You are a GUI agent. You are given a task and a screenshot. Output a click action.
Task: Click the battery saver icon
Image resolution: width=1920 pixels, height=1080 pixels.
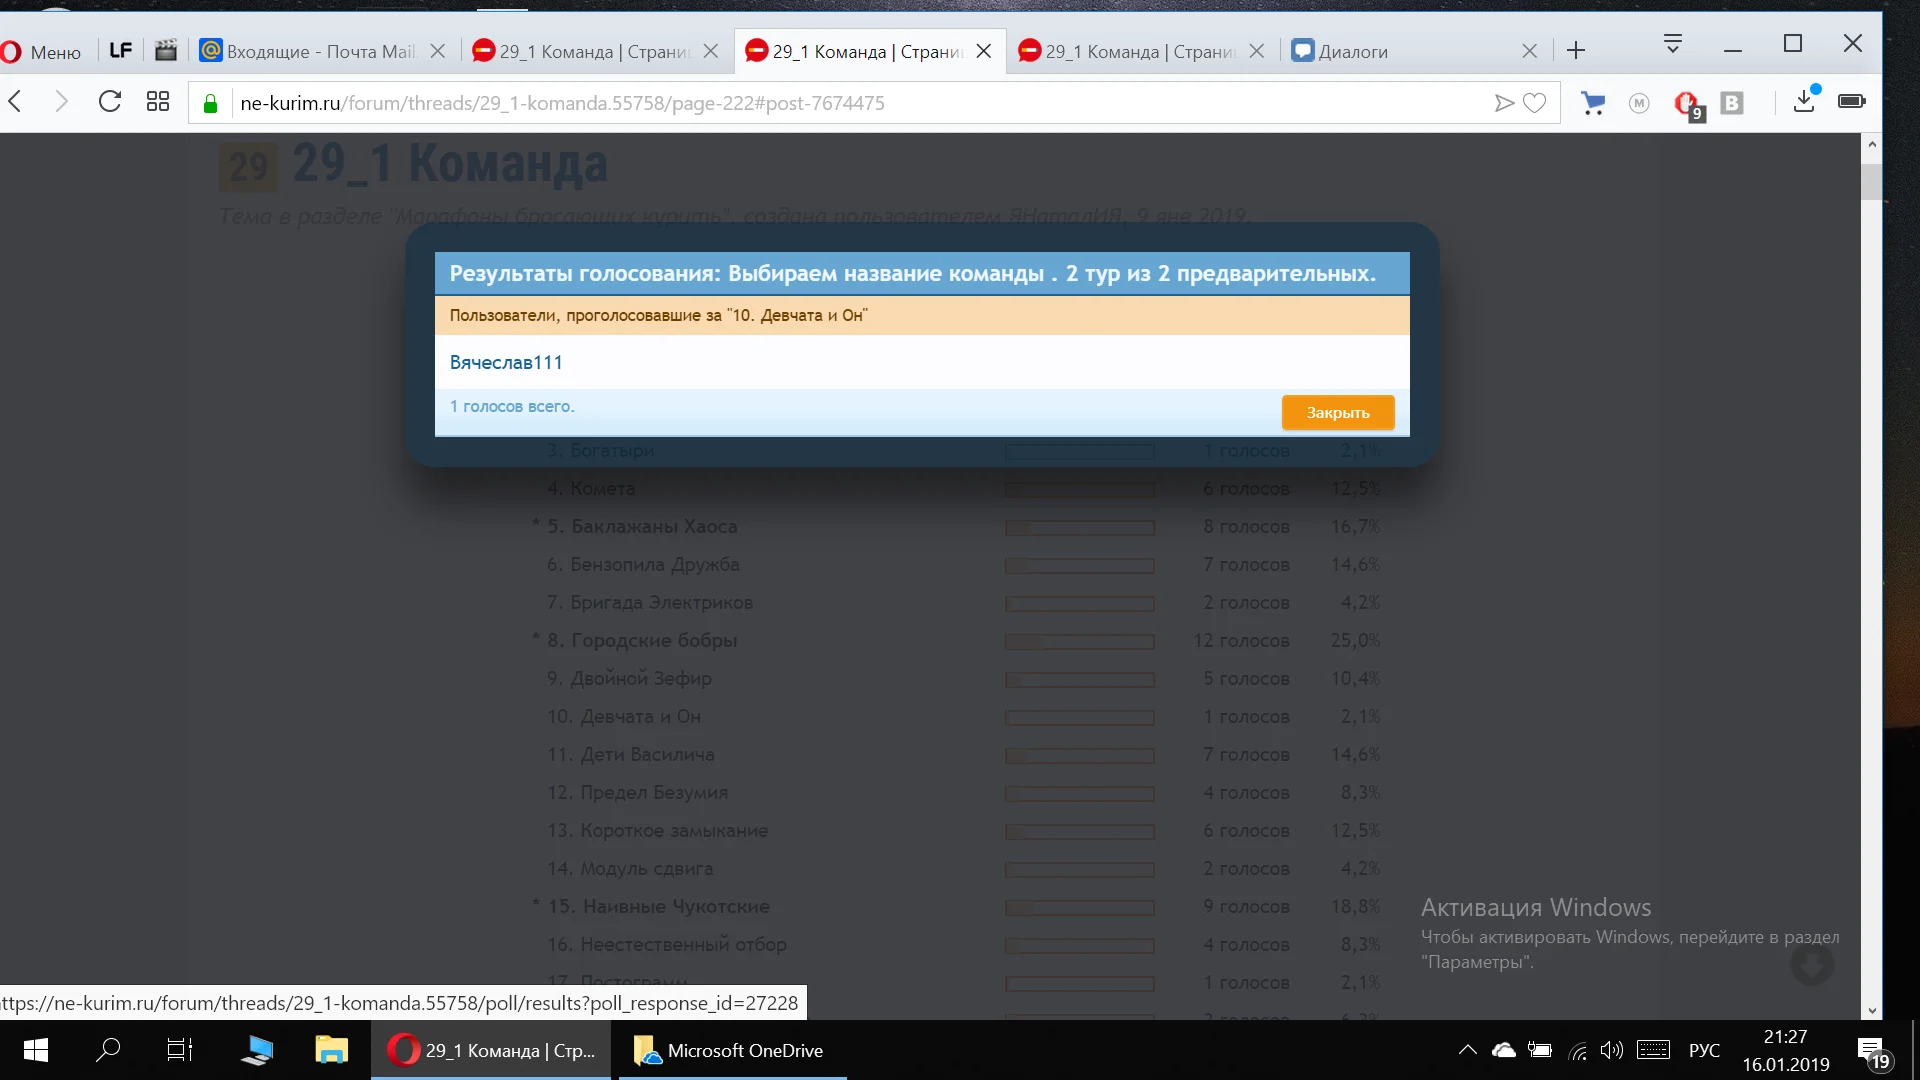coord(1851,101)
